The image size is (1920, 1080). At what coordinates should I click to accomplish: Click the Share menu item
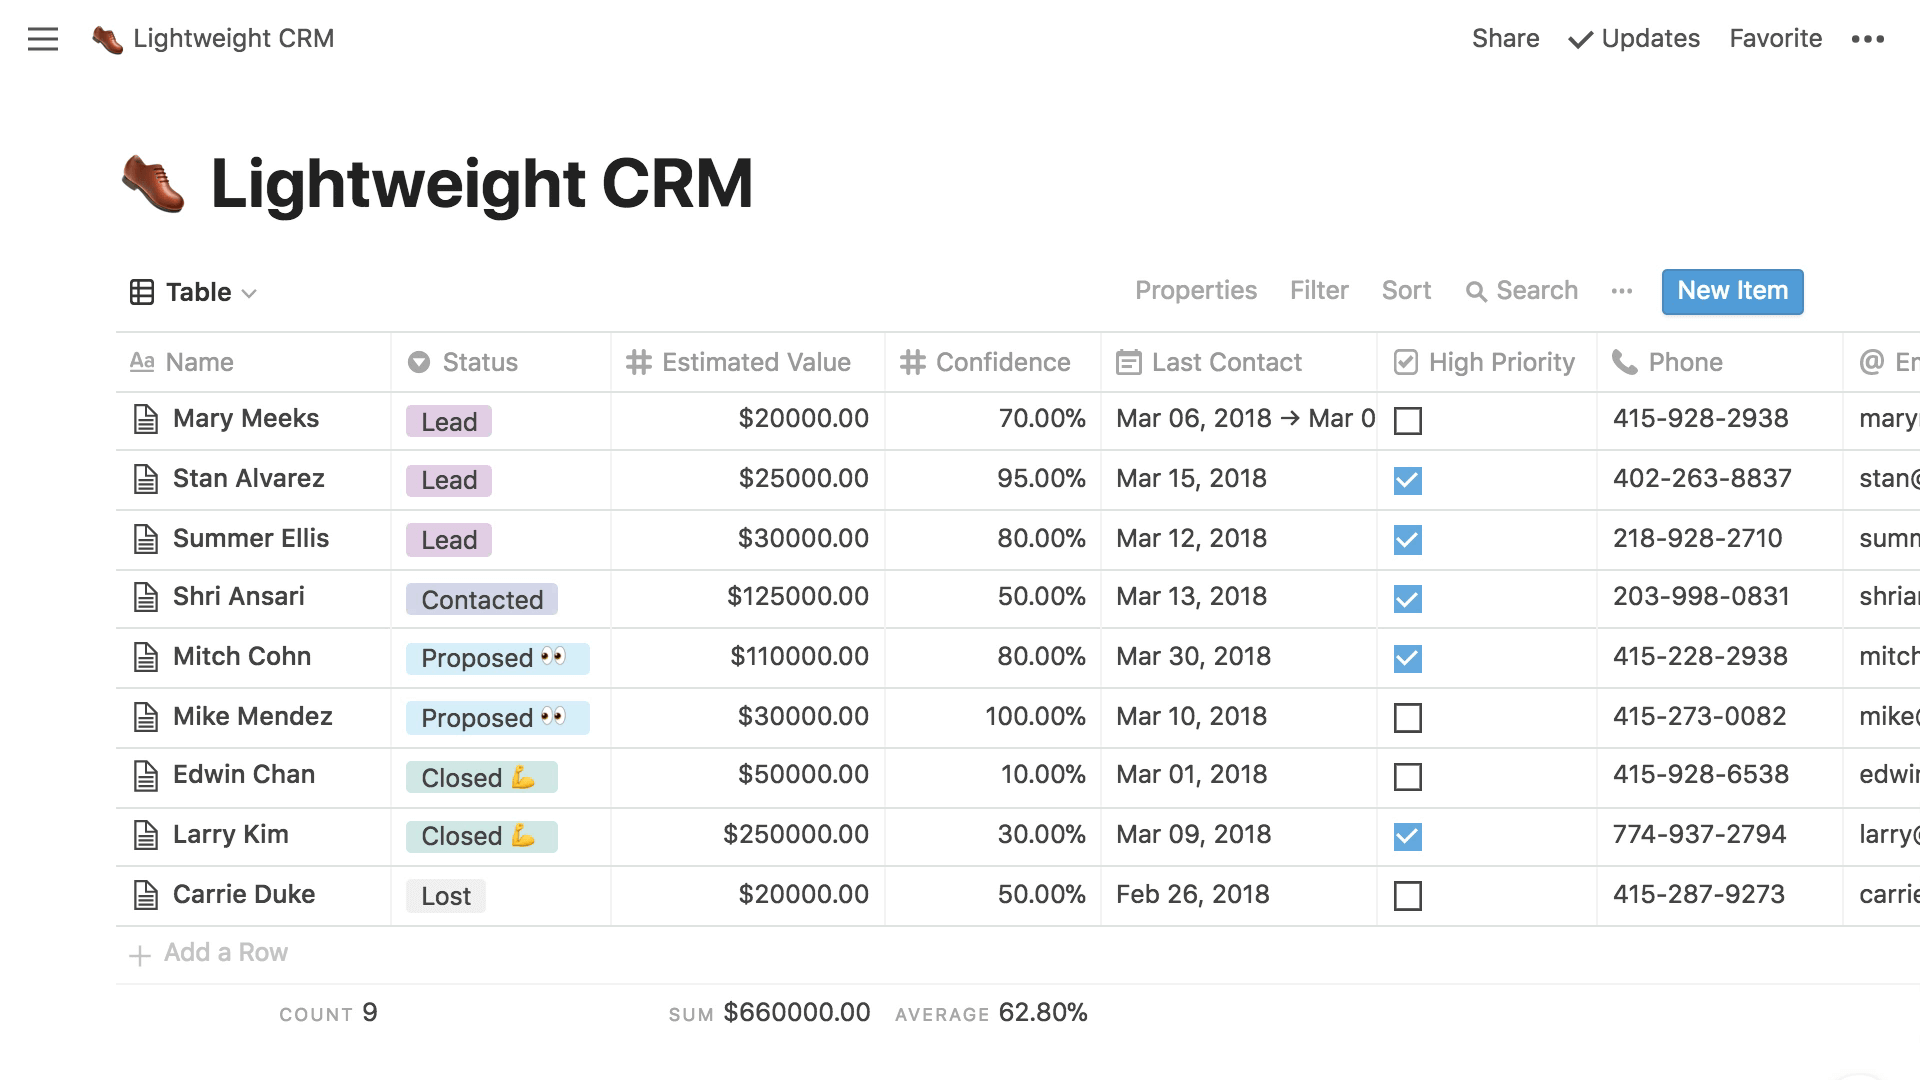(x=1505, y=38)
